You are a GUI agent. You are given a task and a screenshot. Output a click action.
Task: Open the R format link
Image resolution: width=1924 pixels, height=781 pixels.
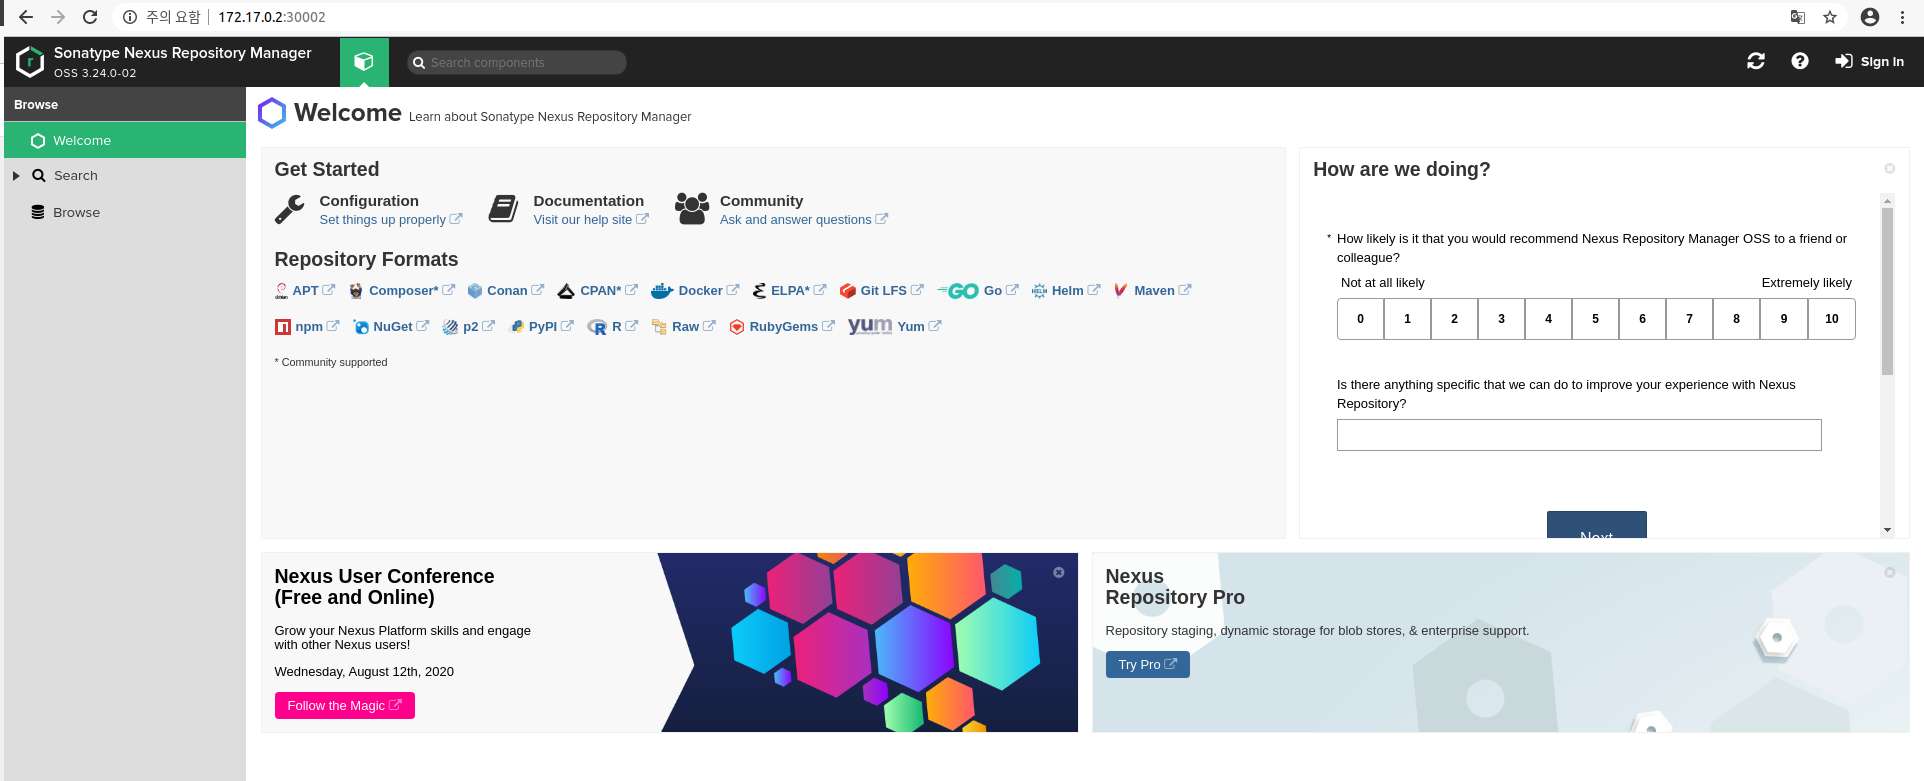pos(612,326)
